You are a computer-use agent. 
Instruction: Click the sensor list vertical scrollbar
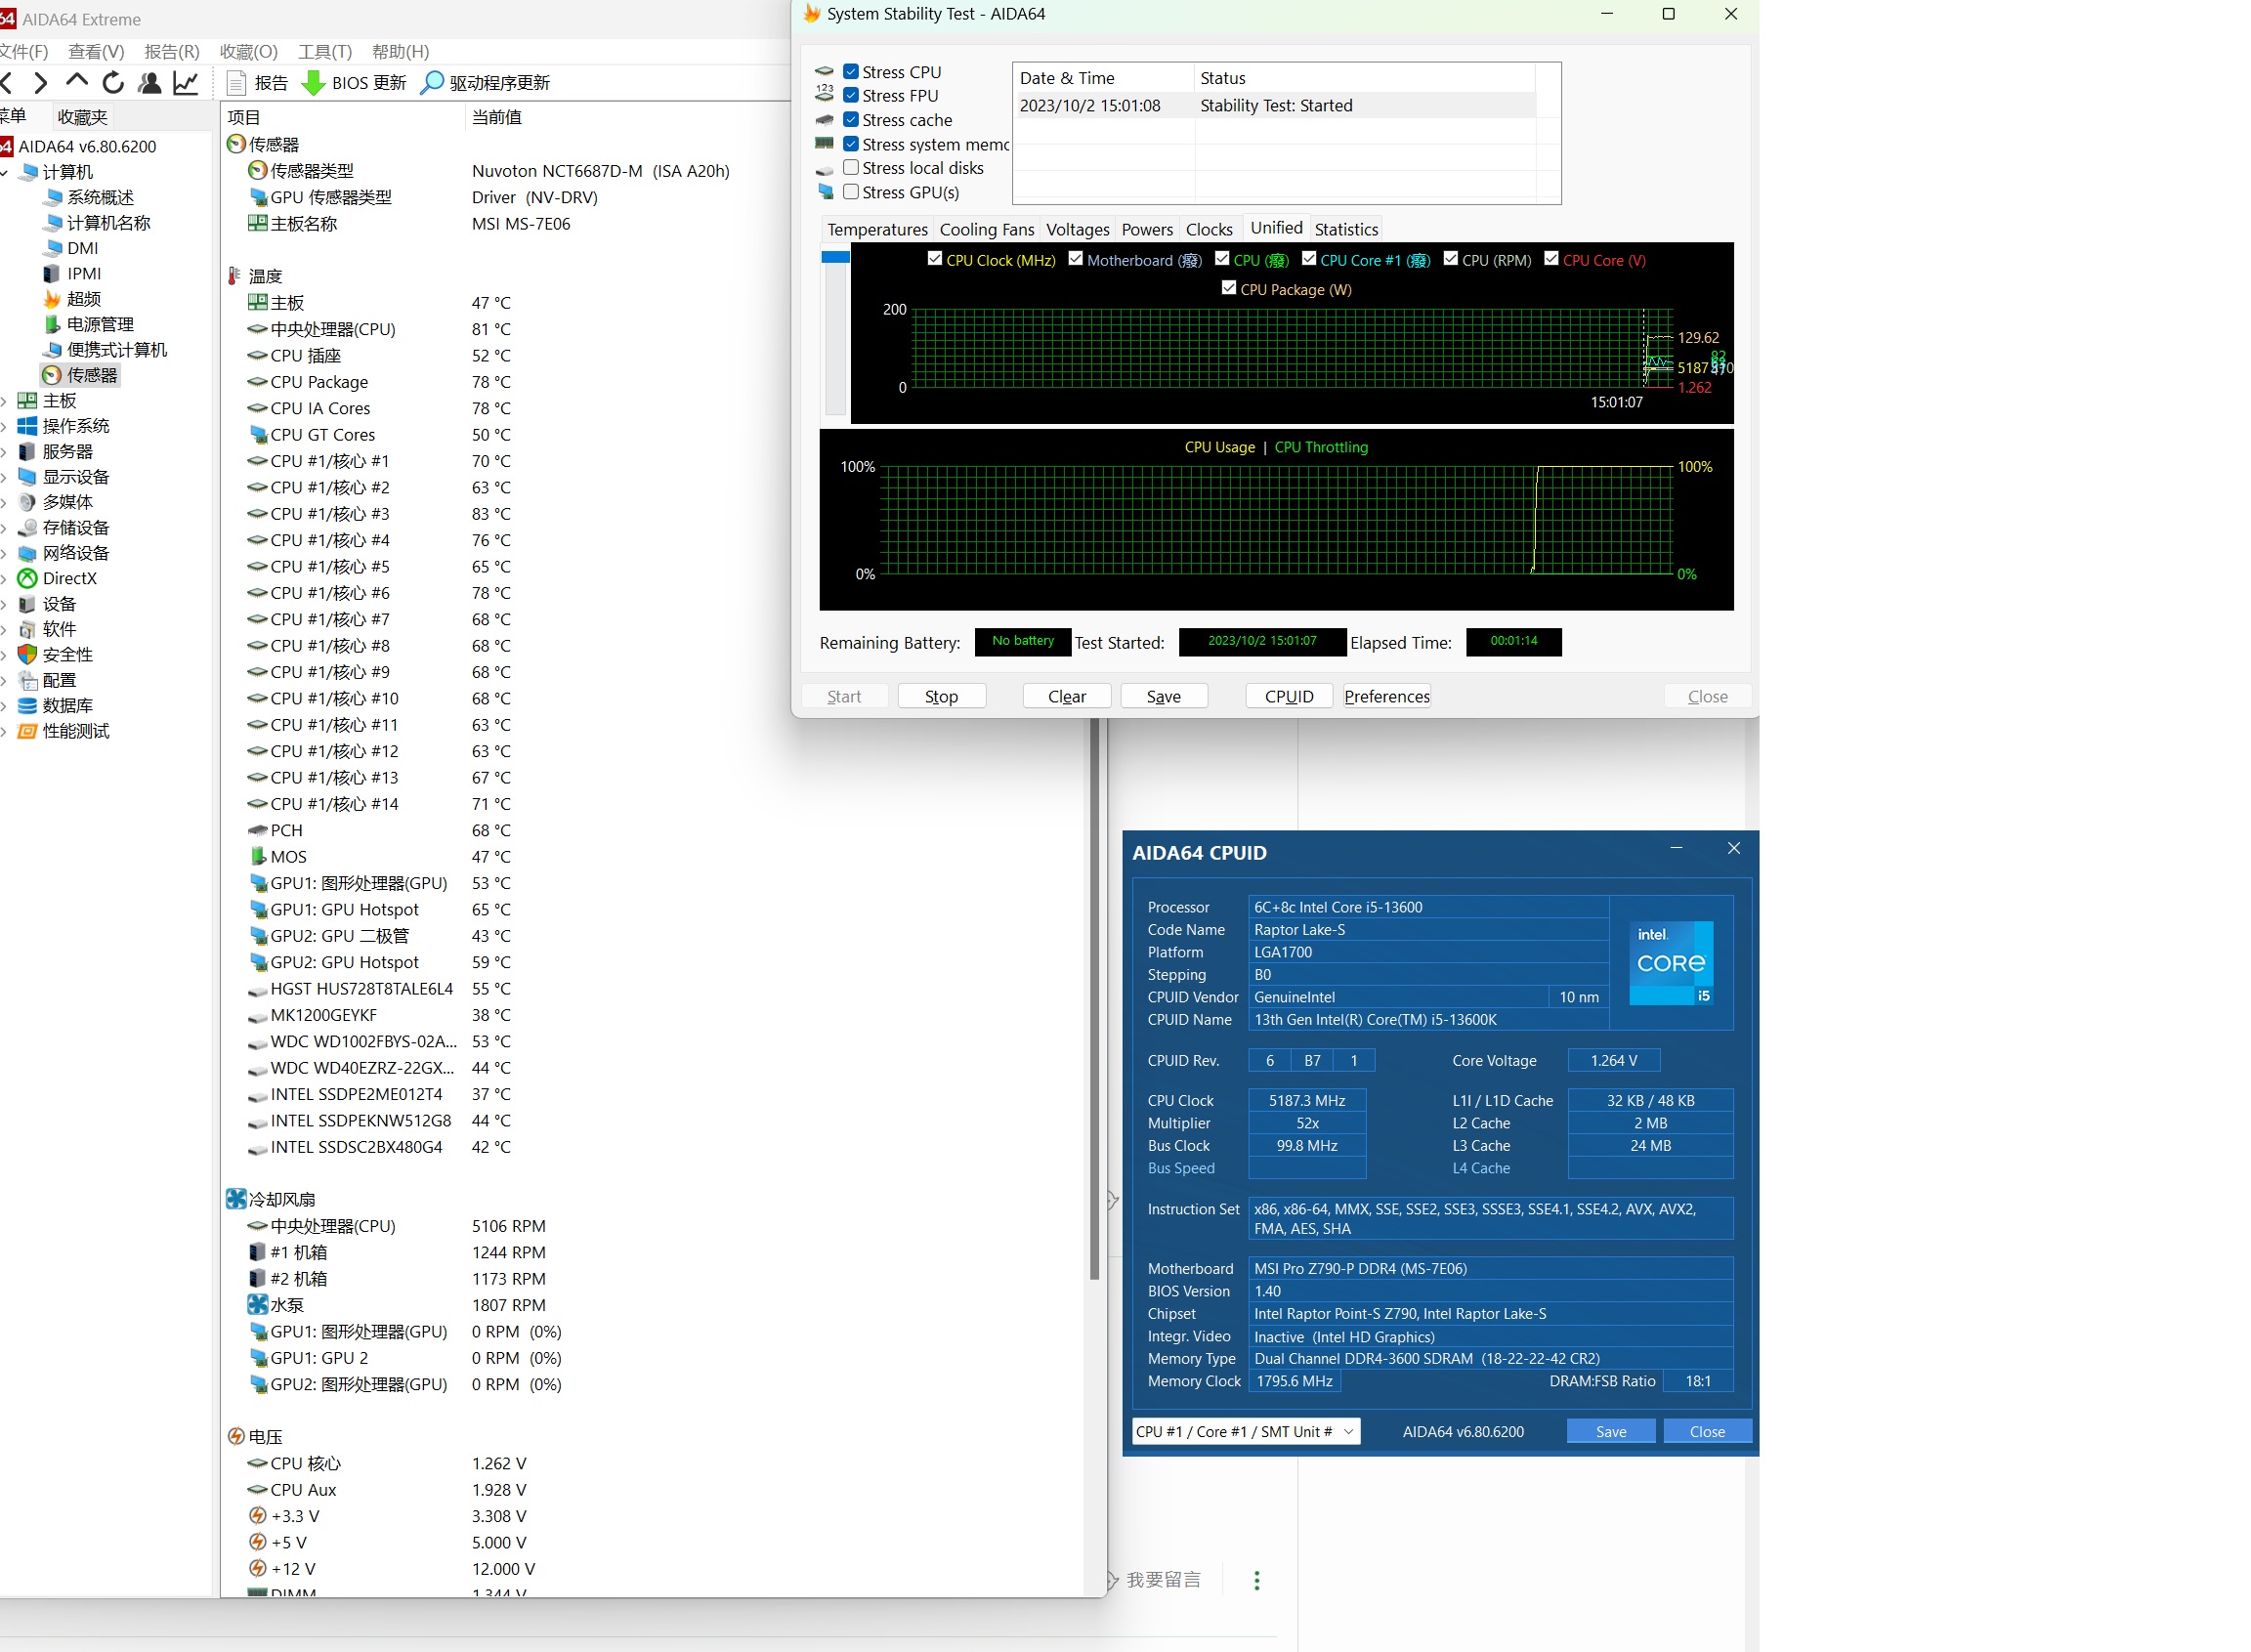(x=1094, y=1000)
